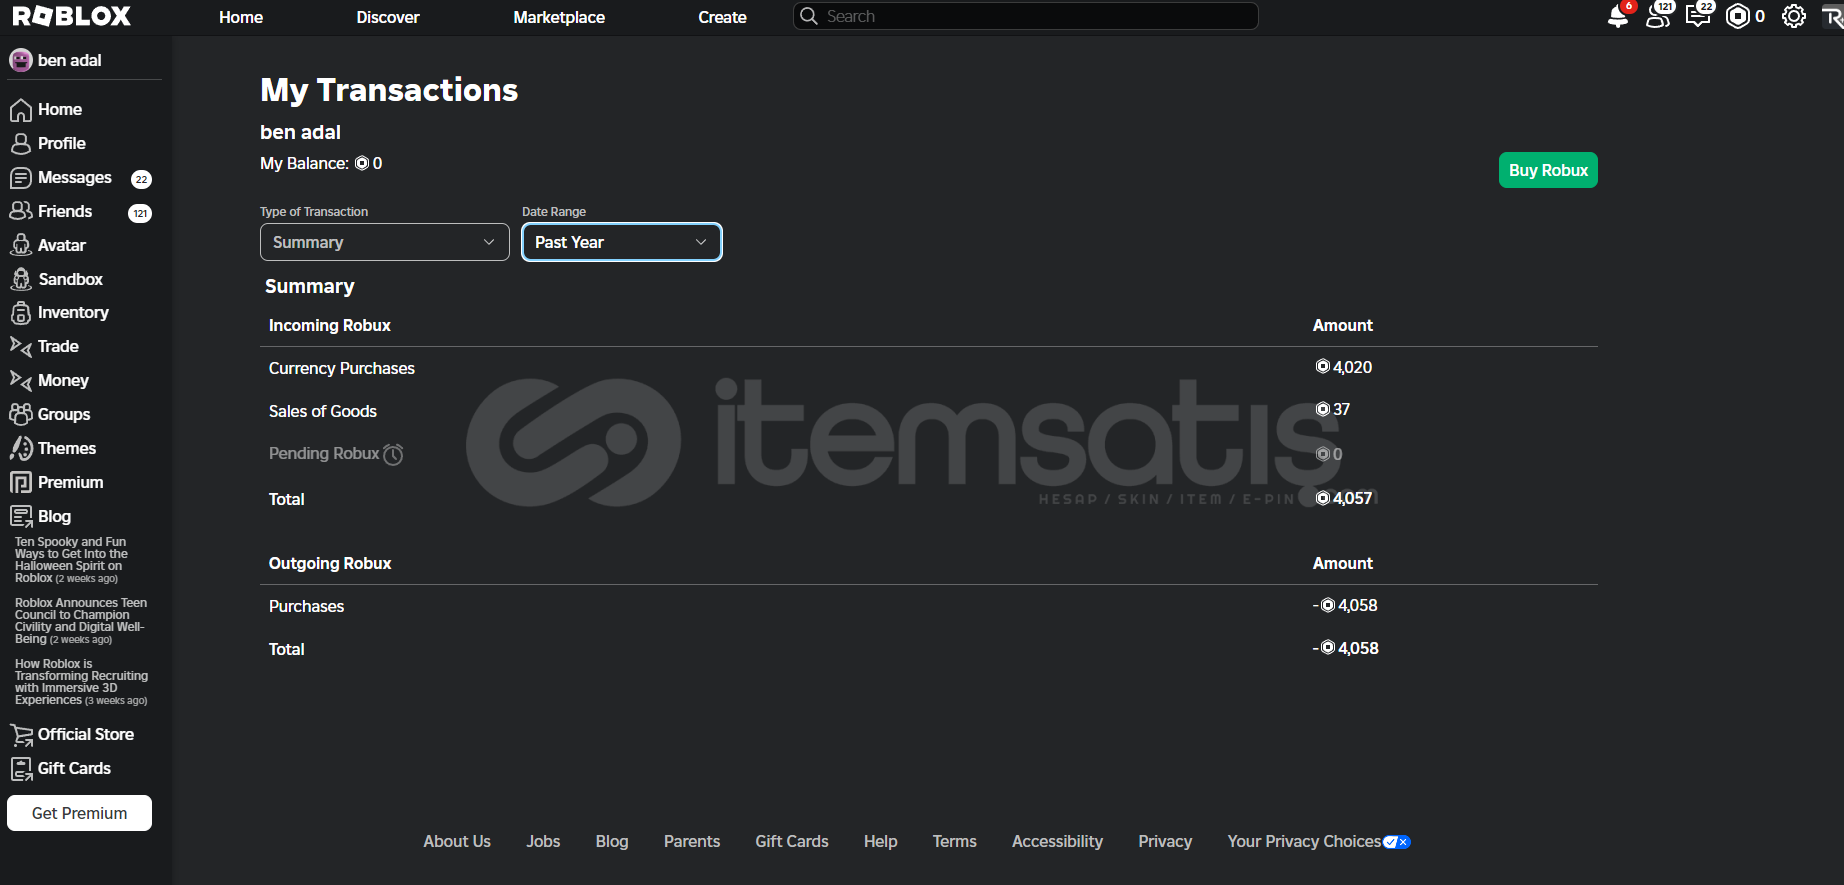
Task: Click the outgoing Purchases row label
Action: click(x=306, y=606)
